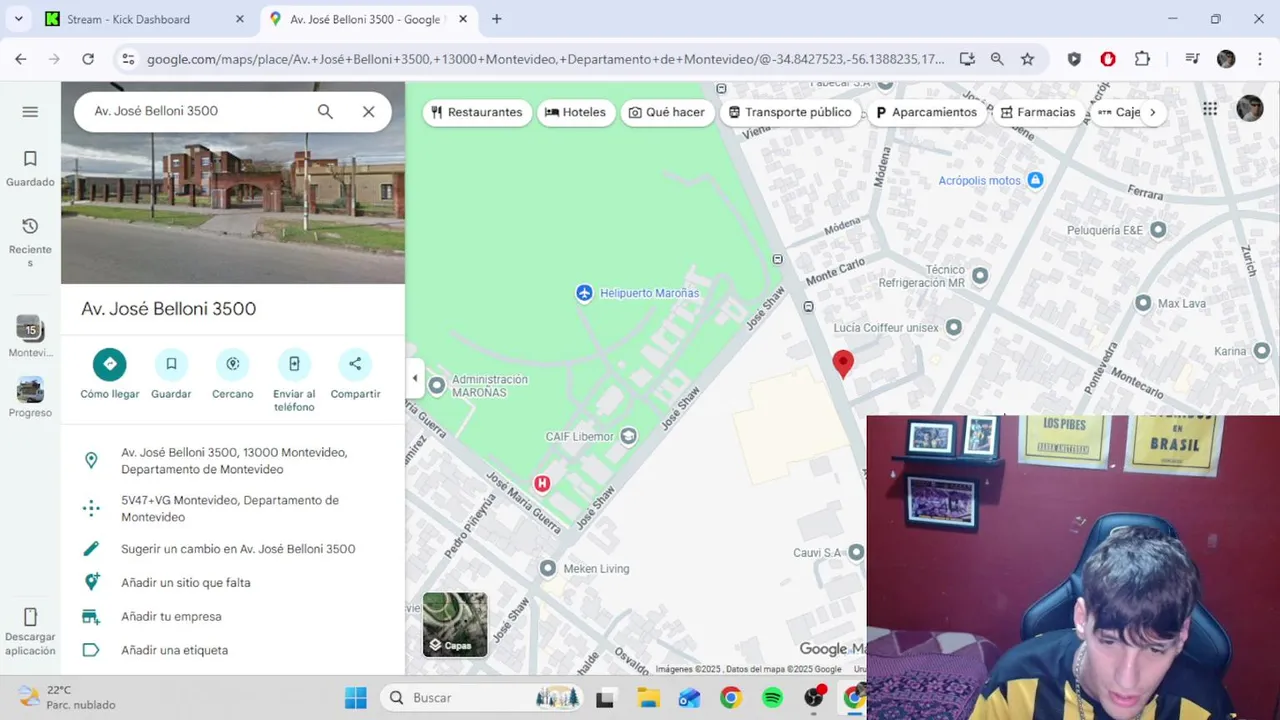This screenshot has height=720, width=1280.
Task: Bookmark this page with the star
Action: point(1027,59)
